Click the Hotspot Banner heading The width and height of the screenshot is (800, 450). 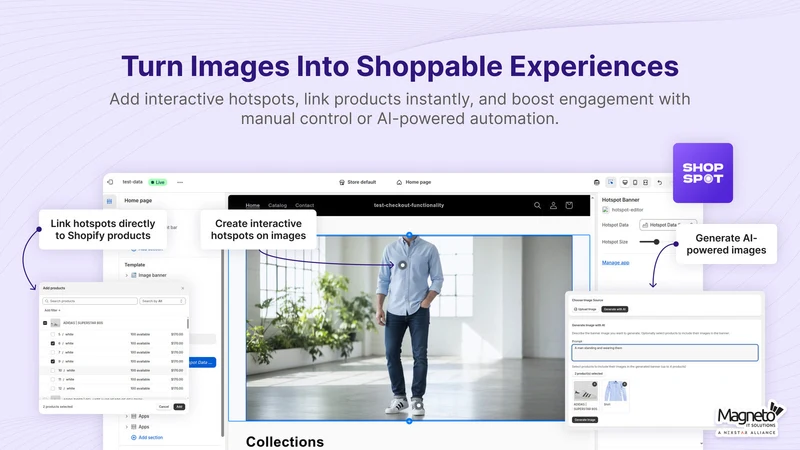pyautogui.click(x=620, y=200)
